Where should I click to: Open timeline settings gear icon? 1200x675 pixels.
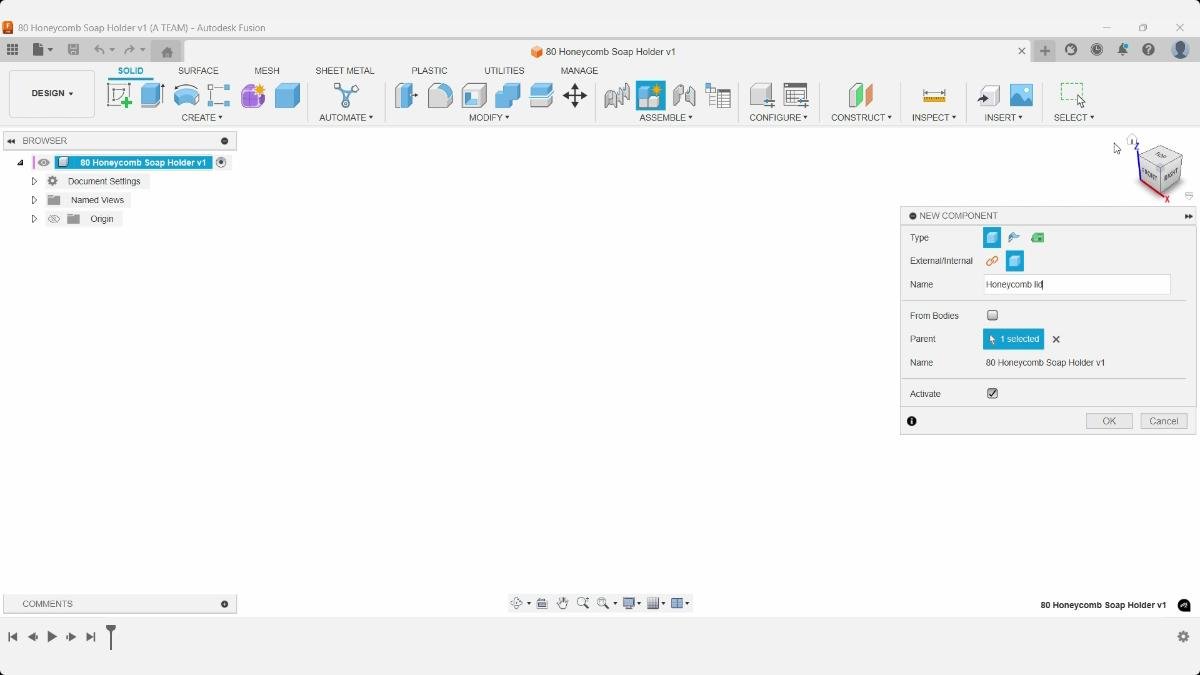tap(1183, 637)
